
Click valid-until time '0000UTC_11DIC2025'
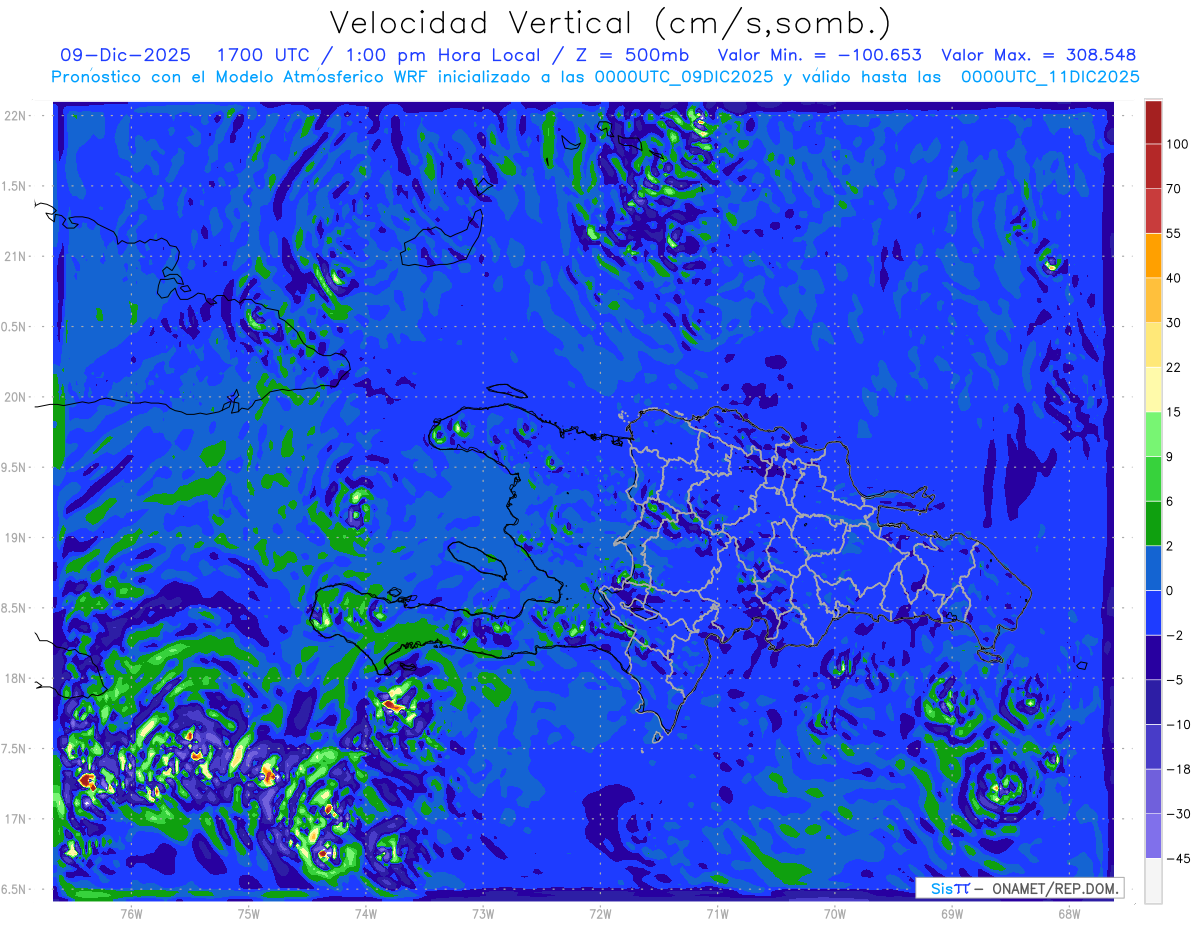[x=1050, y=77]
